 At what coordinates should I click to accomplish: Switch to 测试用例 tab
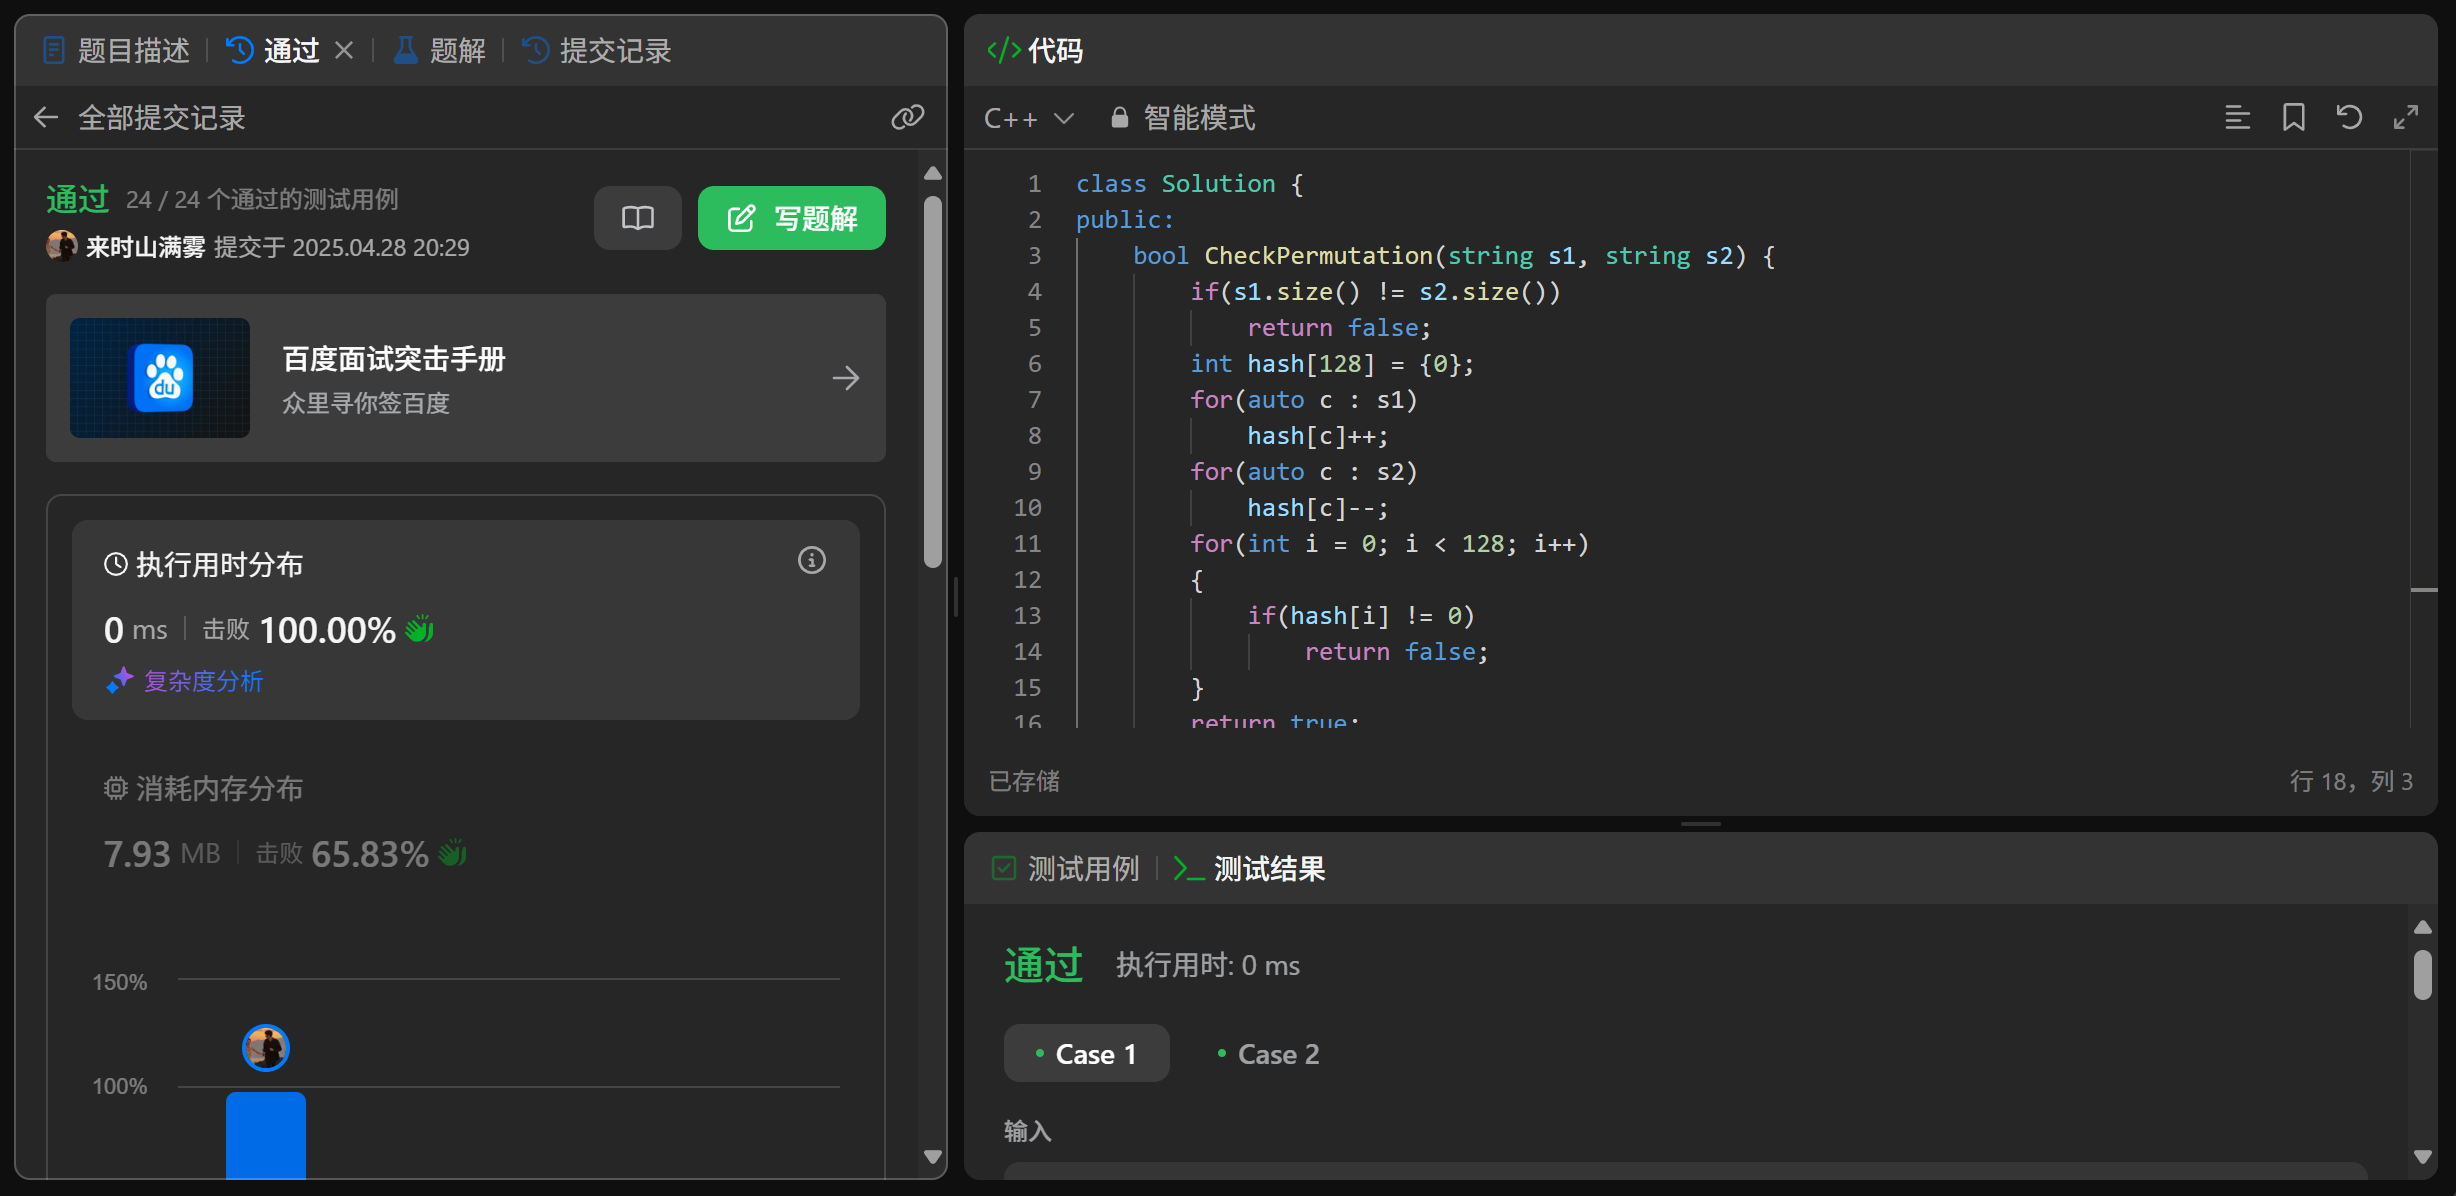[x=1067, y=868]
